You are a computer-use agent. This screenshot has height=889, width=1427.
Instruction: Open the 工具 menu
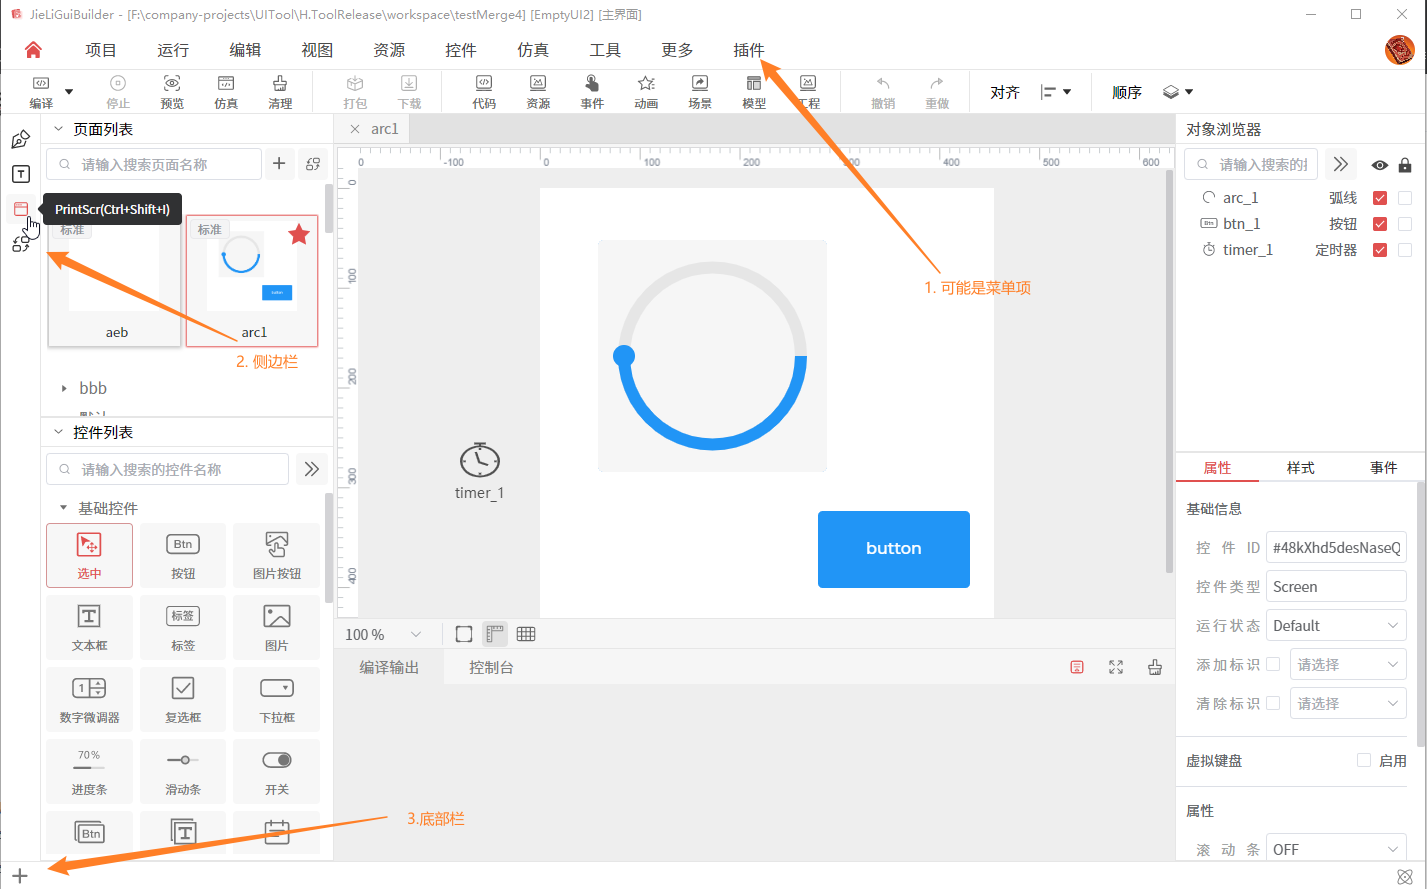point(605,51)
